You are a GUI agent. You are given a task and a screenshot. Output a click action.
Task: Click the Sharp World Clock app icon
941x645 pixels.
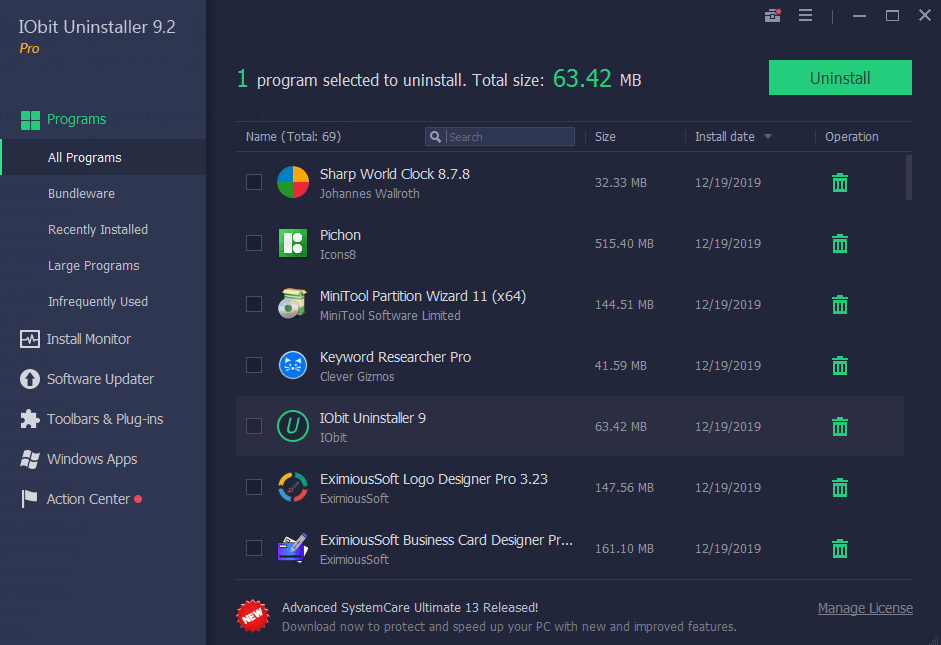293,182
